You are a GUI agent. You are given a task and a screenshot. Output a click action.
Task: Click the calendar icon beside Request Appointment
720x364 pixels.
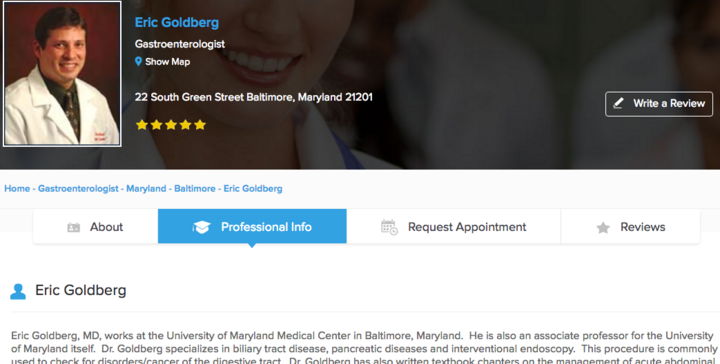click(389, 227)
